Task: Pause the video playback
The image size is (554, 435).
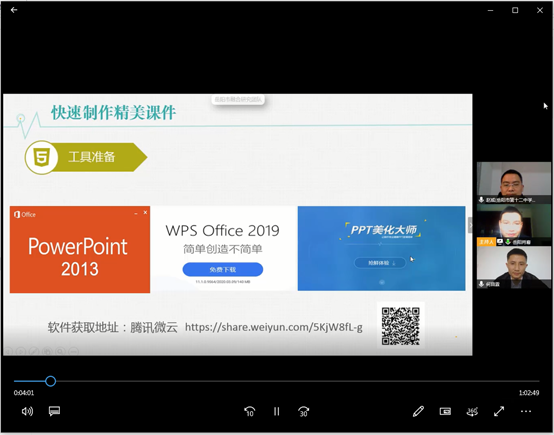Action: point(277,411)
